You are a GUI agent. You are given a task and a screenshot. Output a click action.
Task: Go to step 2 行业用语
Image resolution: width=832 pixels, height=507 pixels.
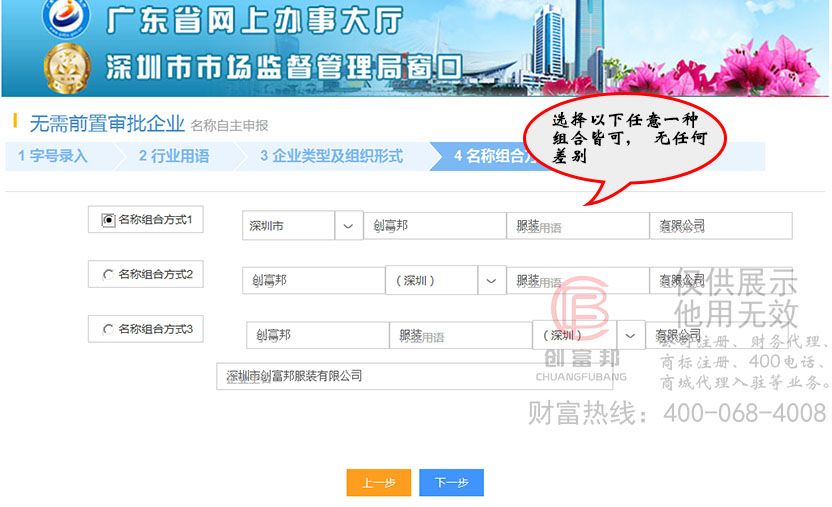(x=174, y=156)
